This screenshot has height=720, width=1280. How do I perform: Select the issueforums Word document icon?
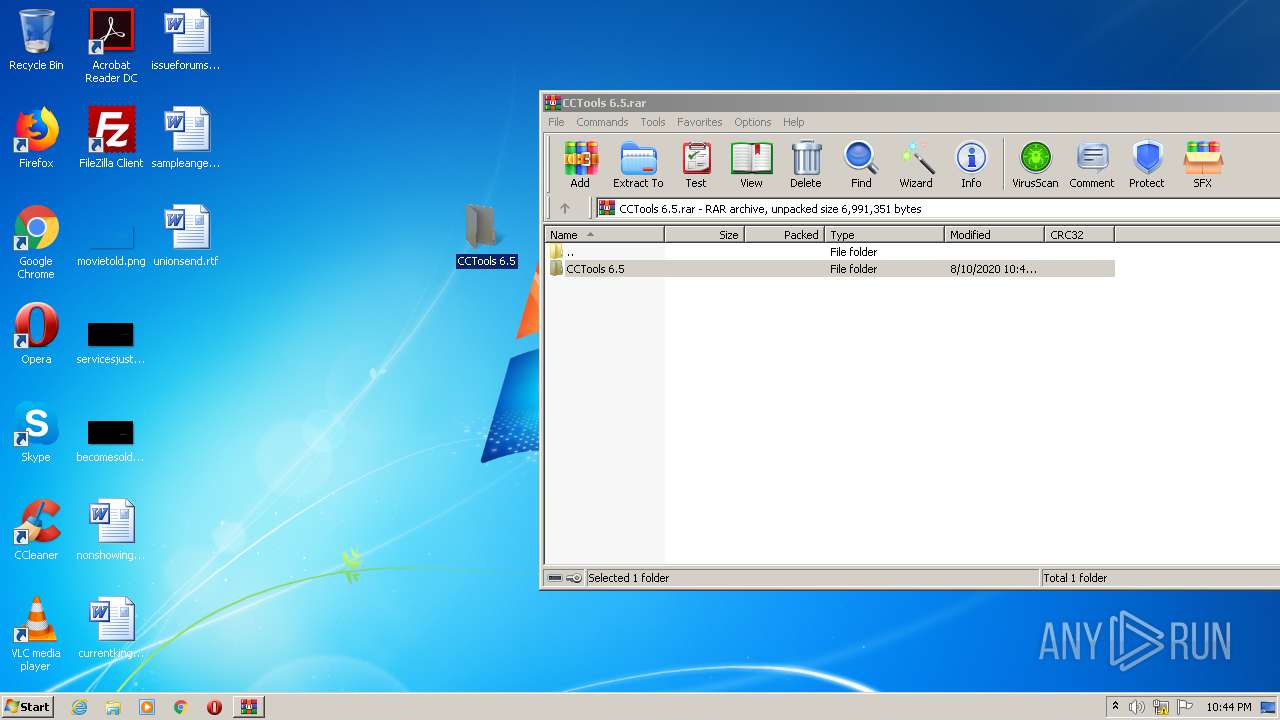(x=186, y=40)
